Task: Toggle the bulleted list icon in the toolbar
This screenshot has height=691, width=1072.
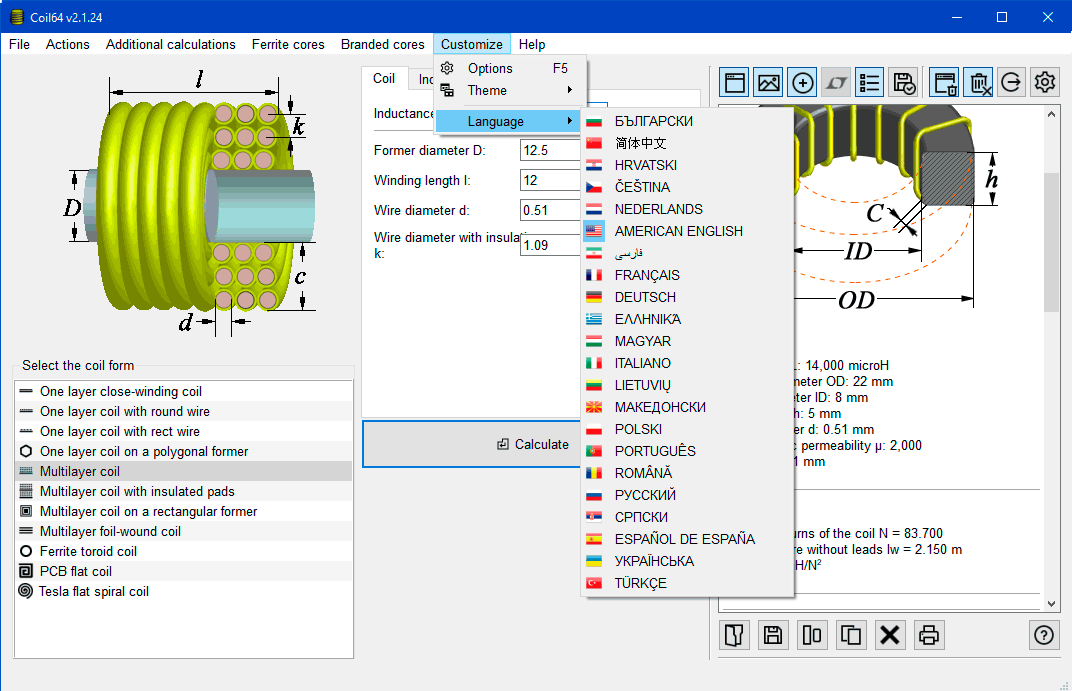Action: [870, 83]
